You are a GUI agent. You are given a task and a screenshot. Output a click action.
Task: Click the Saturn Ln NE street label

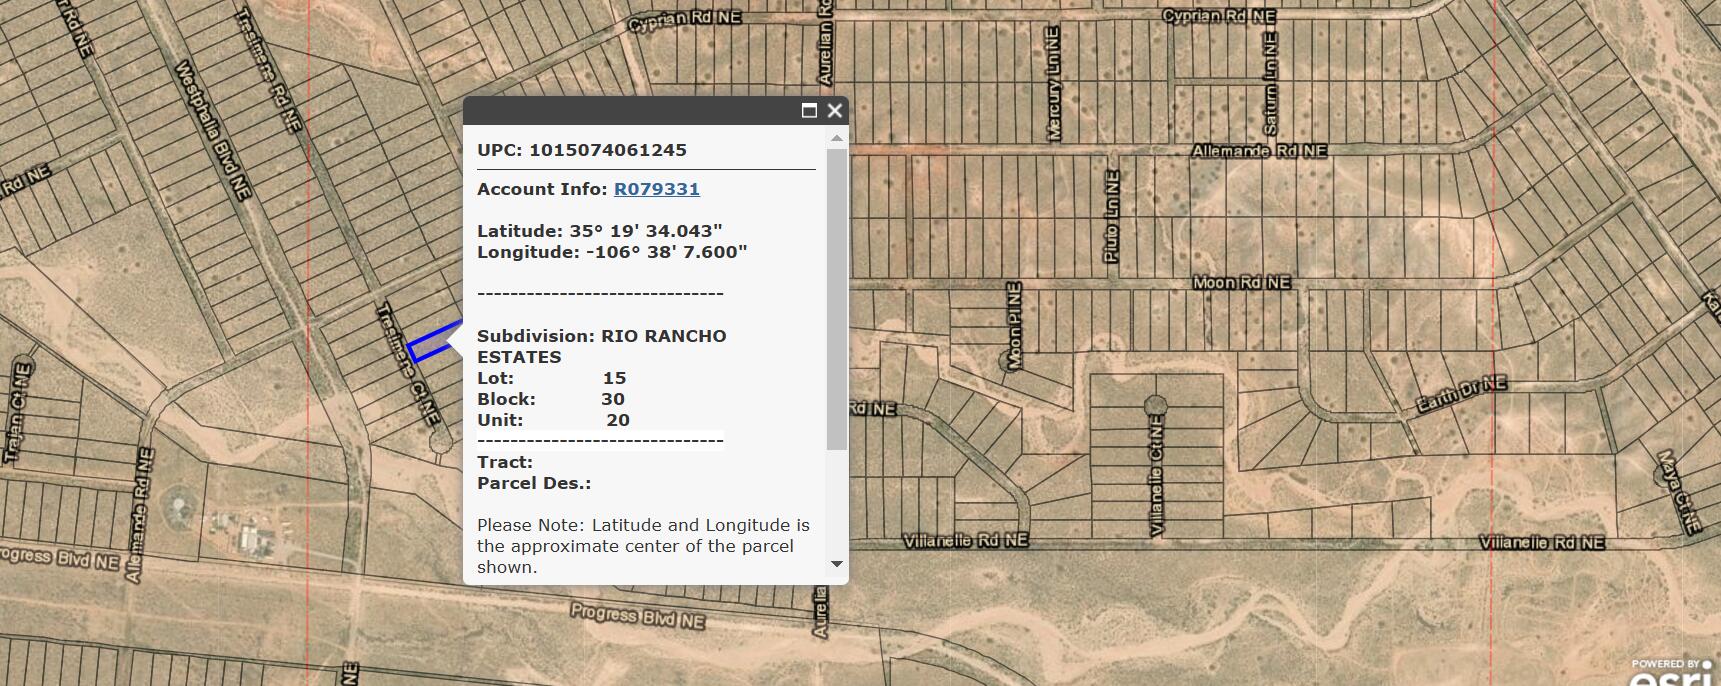pyautogui.click(x=1270, y=84)
